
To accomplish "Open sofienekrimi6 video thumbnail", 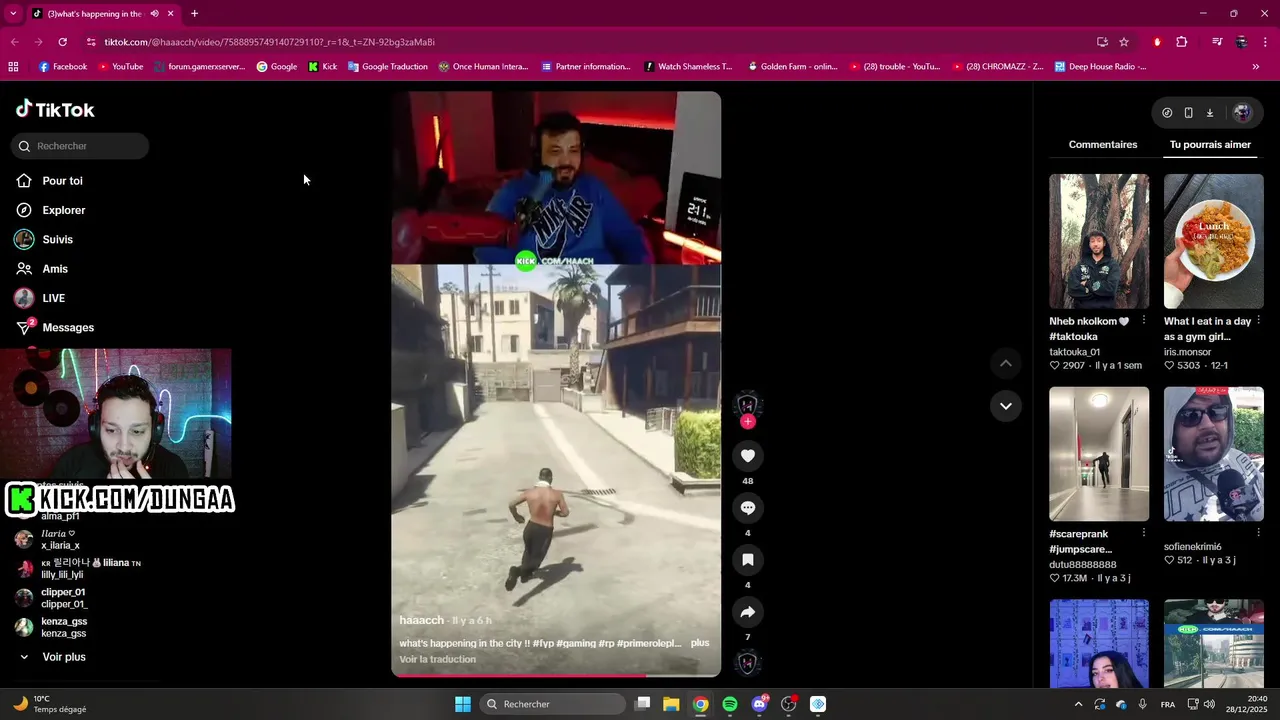I will pyautogui.click(x=1214, y=454).
